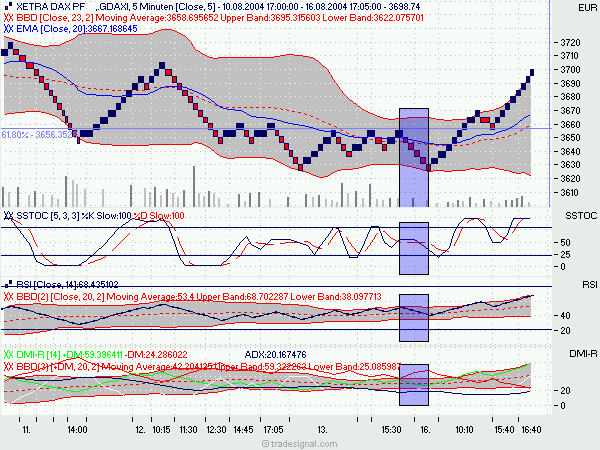Select the BBD Moving Average:3658.695652 legend text
Viewport: 600px width, 450px height.
pos(157,18)
